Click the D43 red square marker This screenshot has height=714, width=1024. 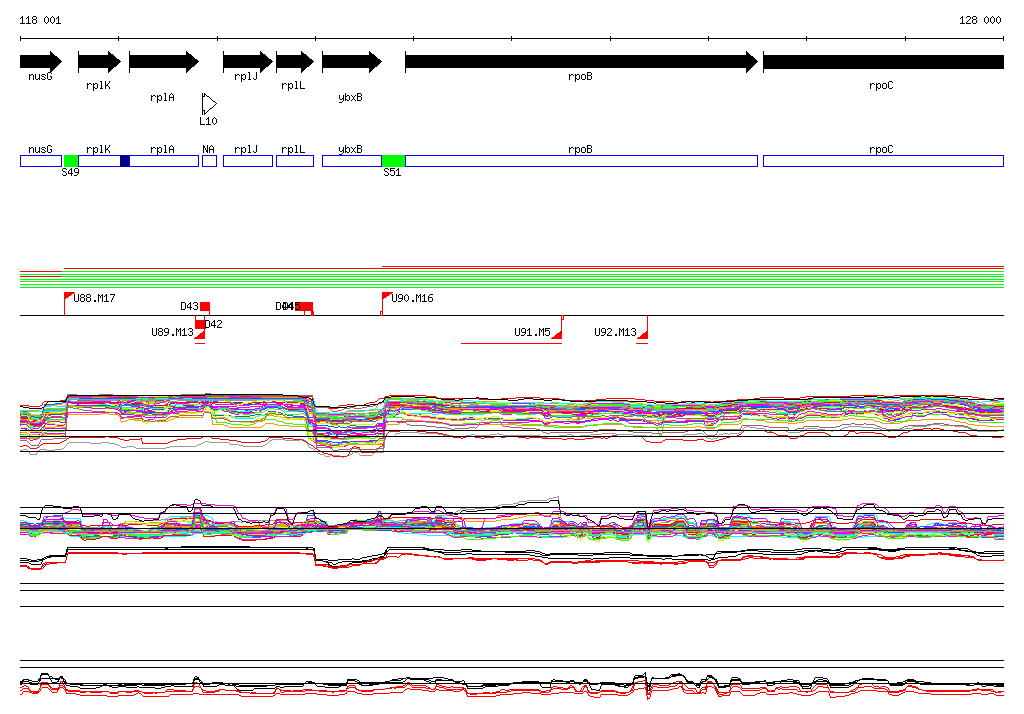click(x=205, y=306)
